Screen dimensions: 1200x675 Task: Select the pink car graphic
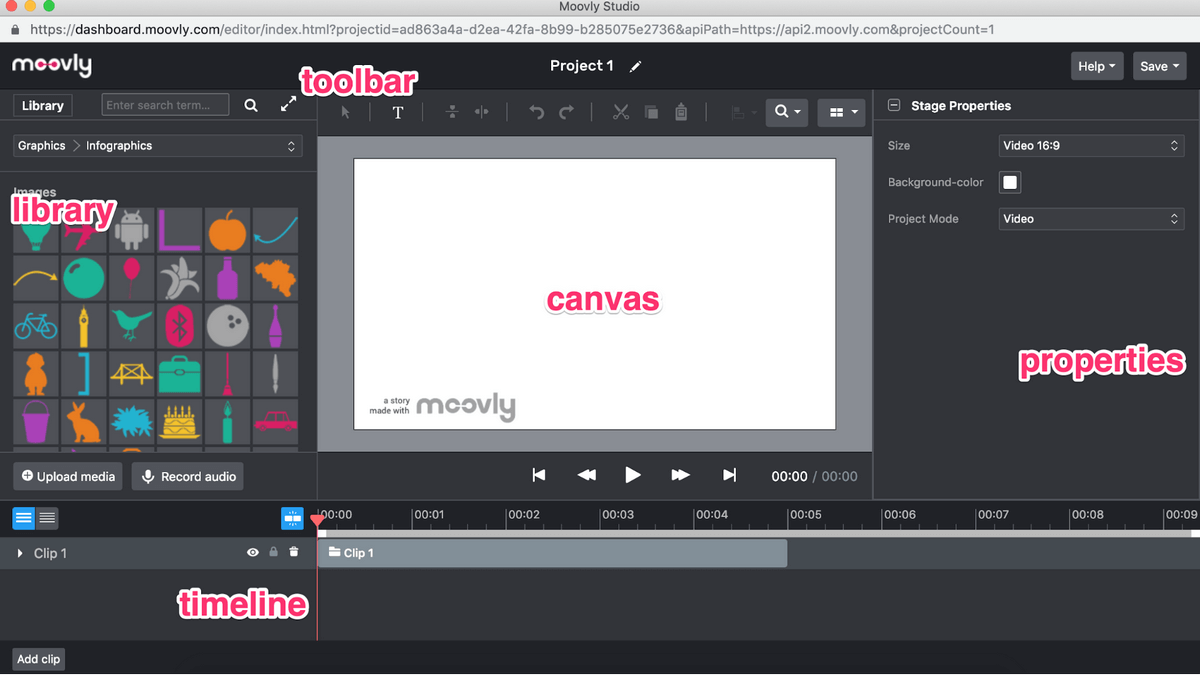[275, 421]
